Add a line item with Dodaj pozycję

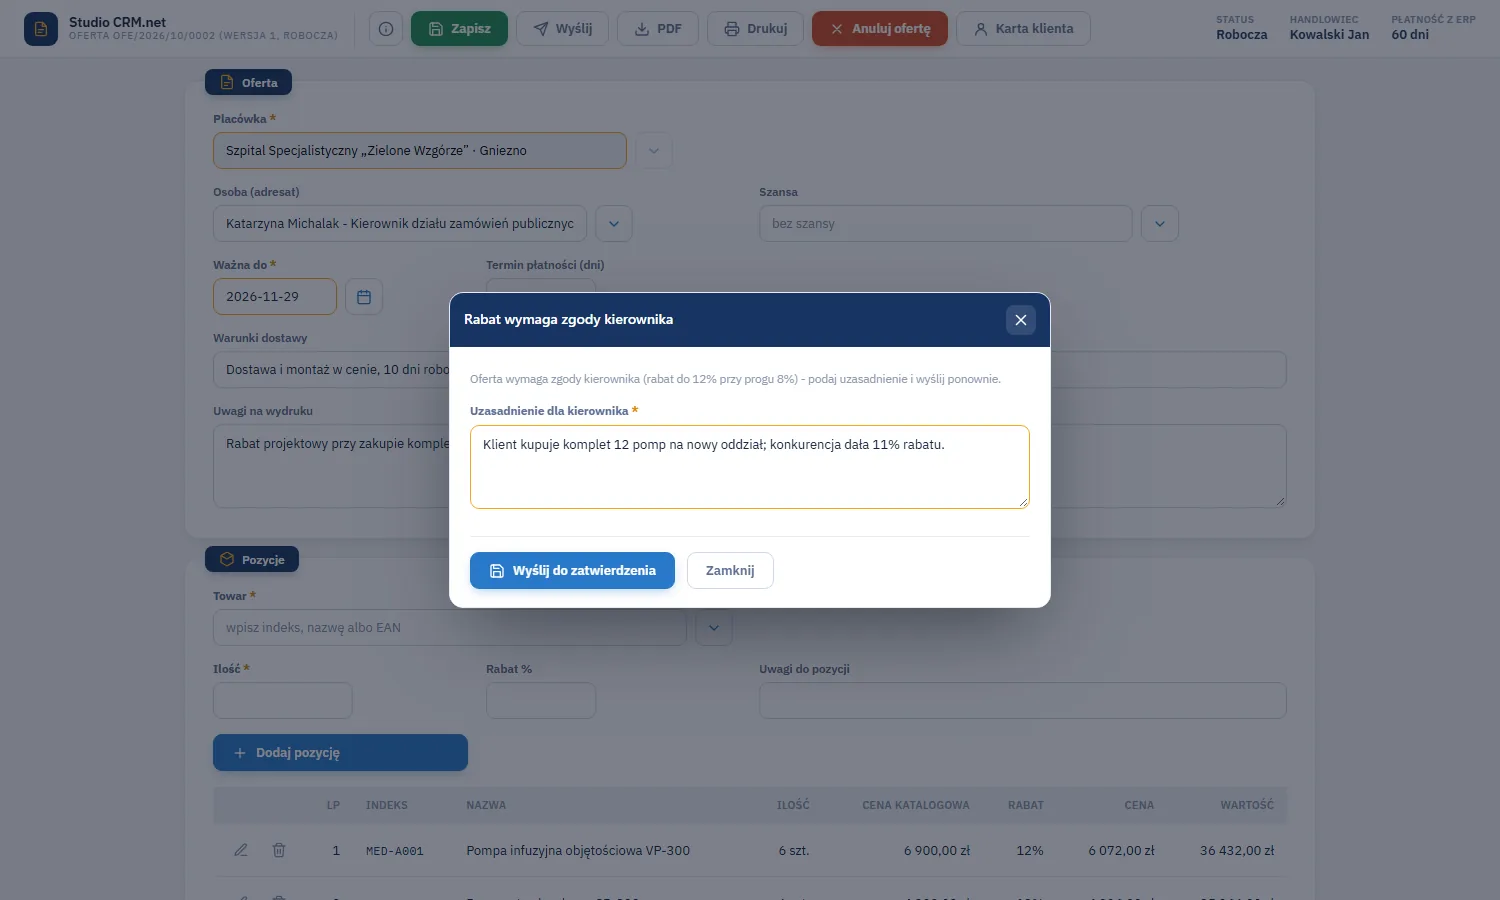340,753
